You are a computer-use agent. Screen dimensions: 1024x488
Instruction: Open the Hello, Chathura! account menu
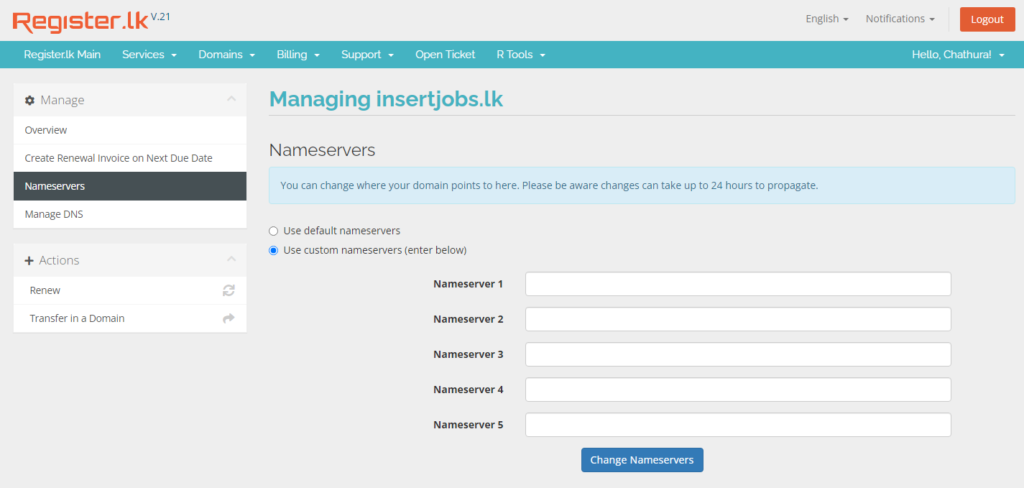coord(958,55)
